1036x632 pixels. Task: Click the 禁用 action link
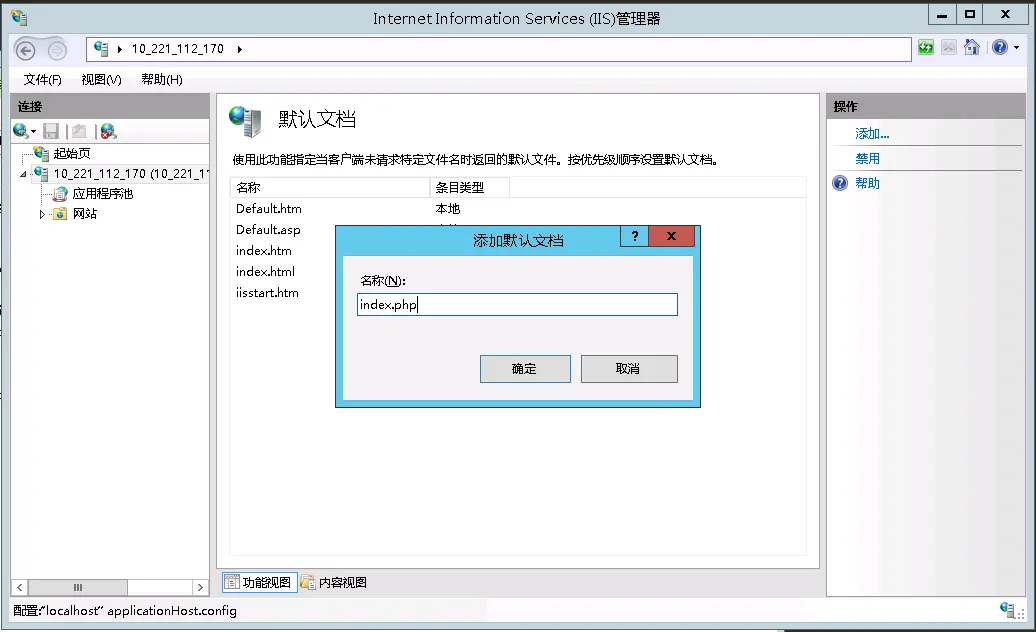[868, 158]
